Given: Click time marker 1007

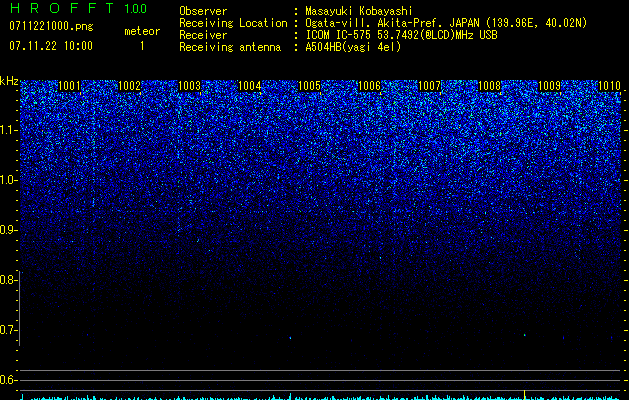Looking at the screenshot, I should pos(429,86).
